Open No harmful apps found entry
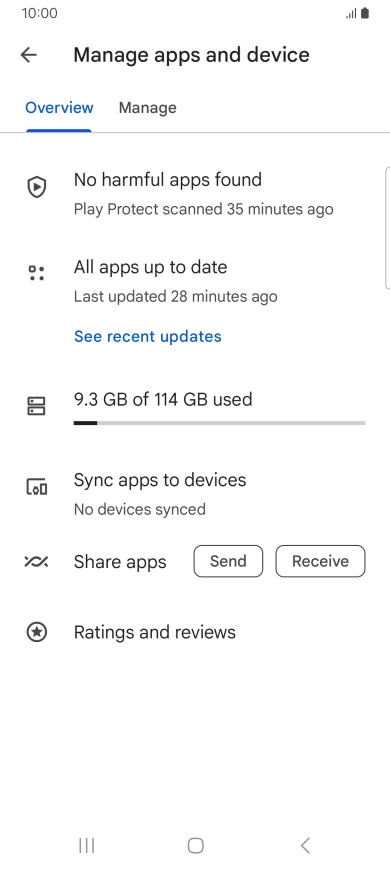 [x=195, y=194]
